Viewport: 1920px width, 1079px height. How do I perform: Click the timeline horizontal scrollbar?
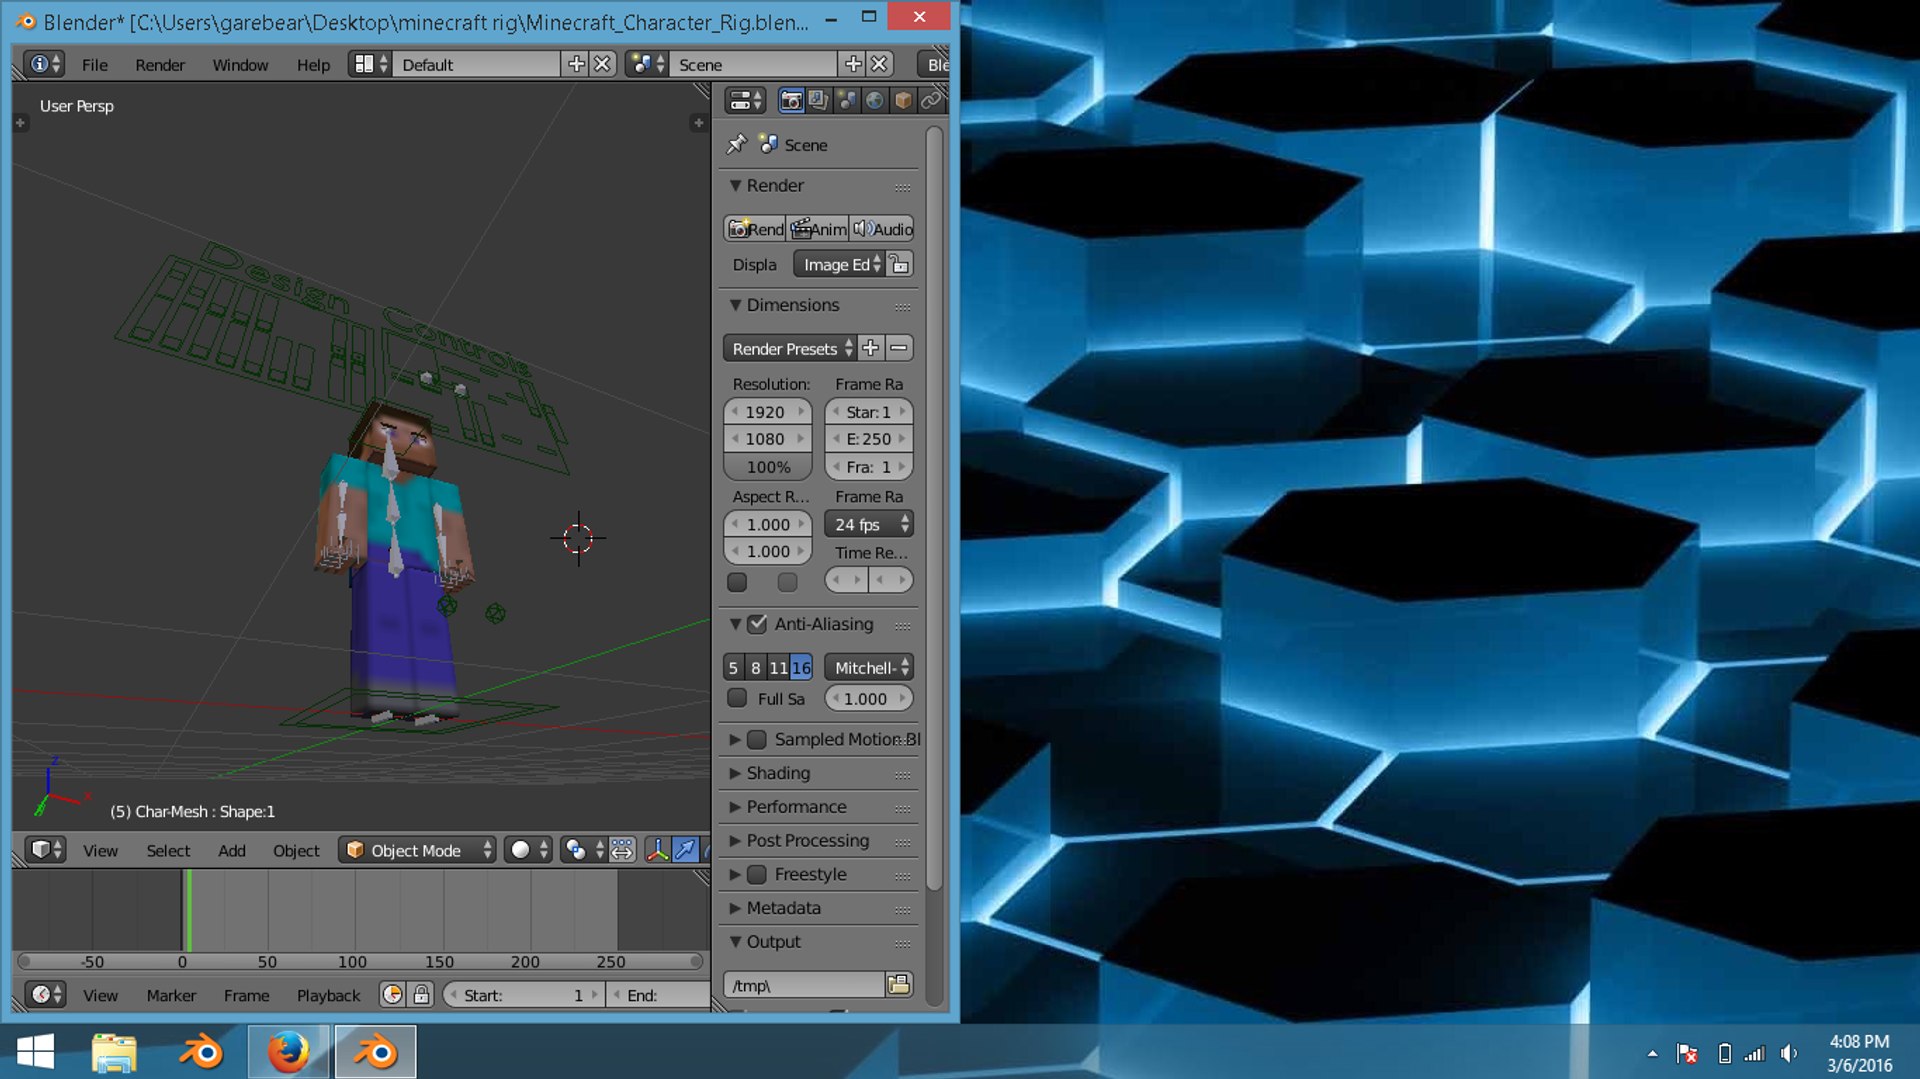coord(360,961)
